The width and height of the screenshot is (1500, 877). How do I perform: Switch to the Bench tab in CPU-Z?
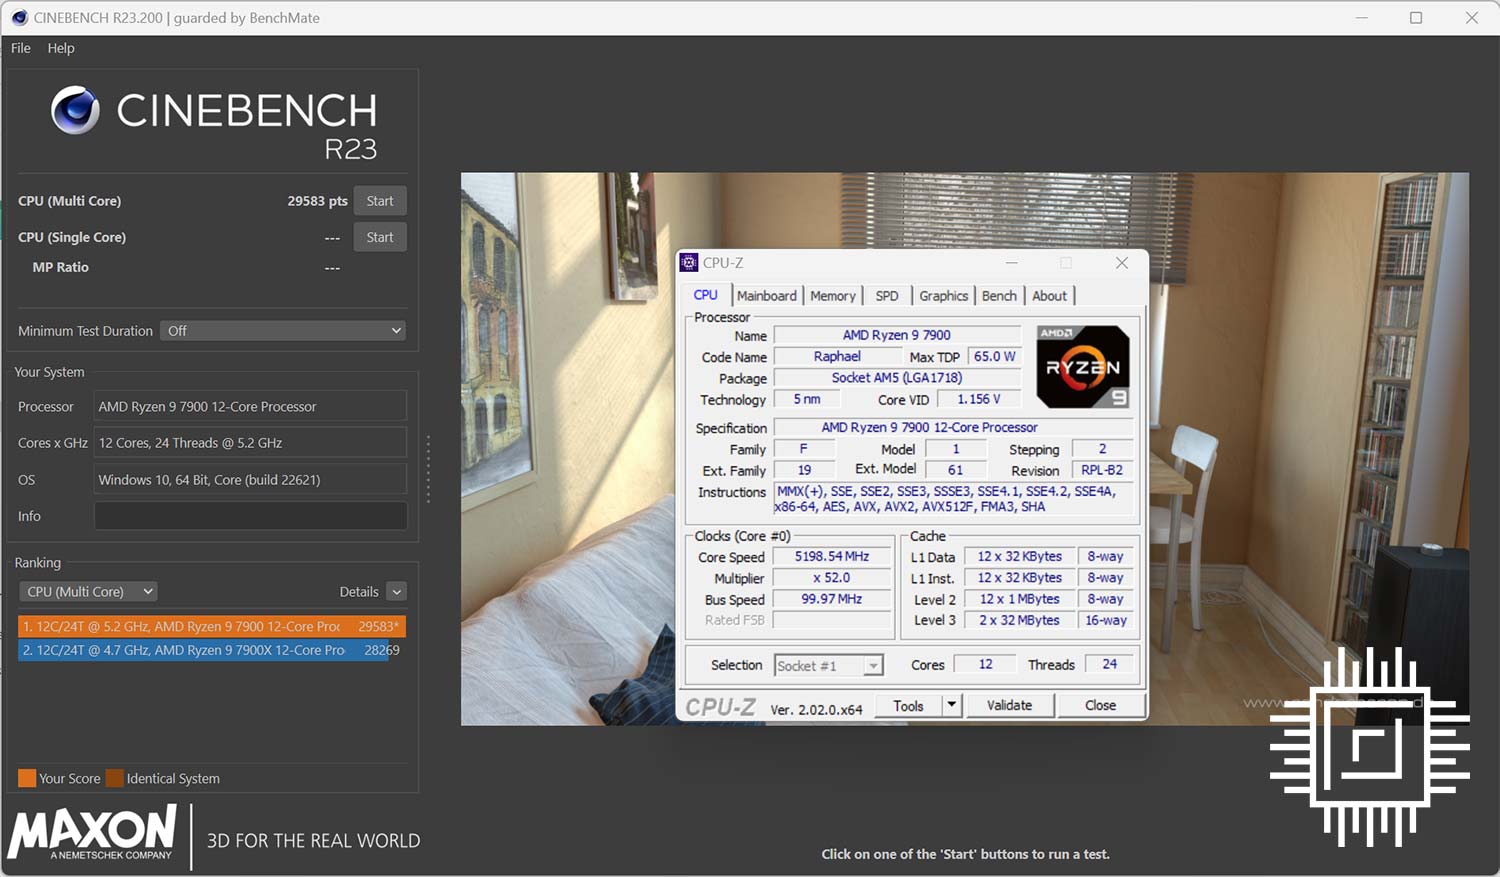click(x=999, y=296)
